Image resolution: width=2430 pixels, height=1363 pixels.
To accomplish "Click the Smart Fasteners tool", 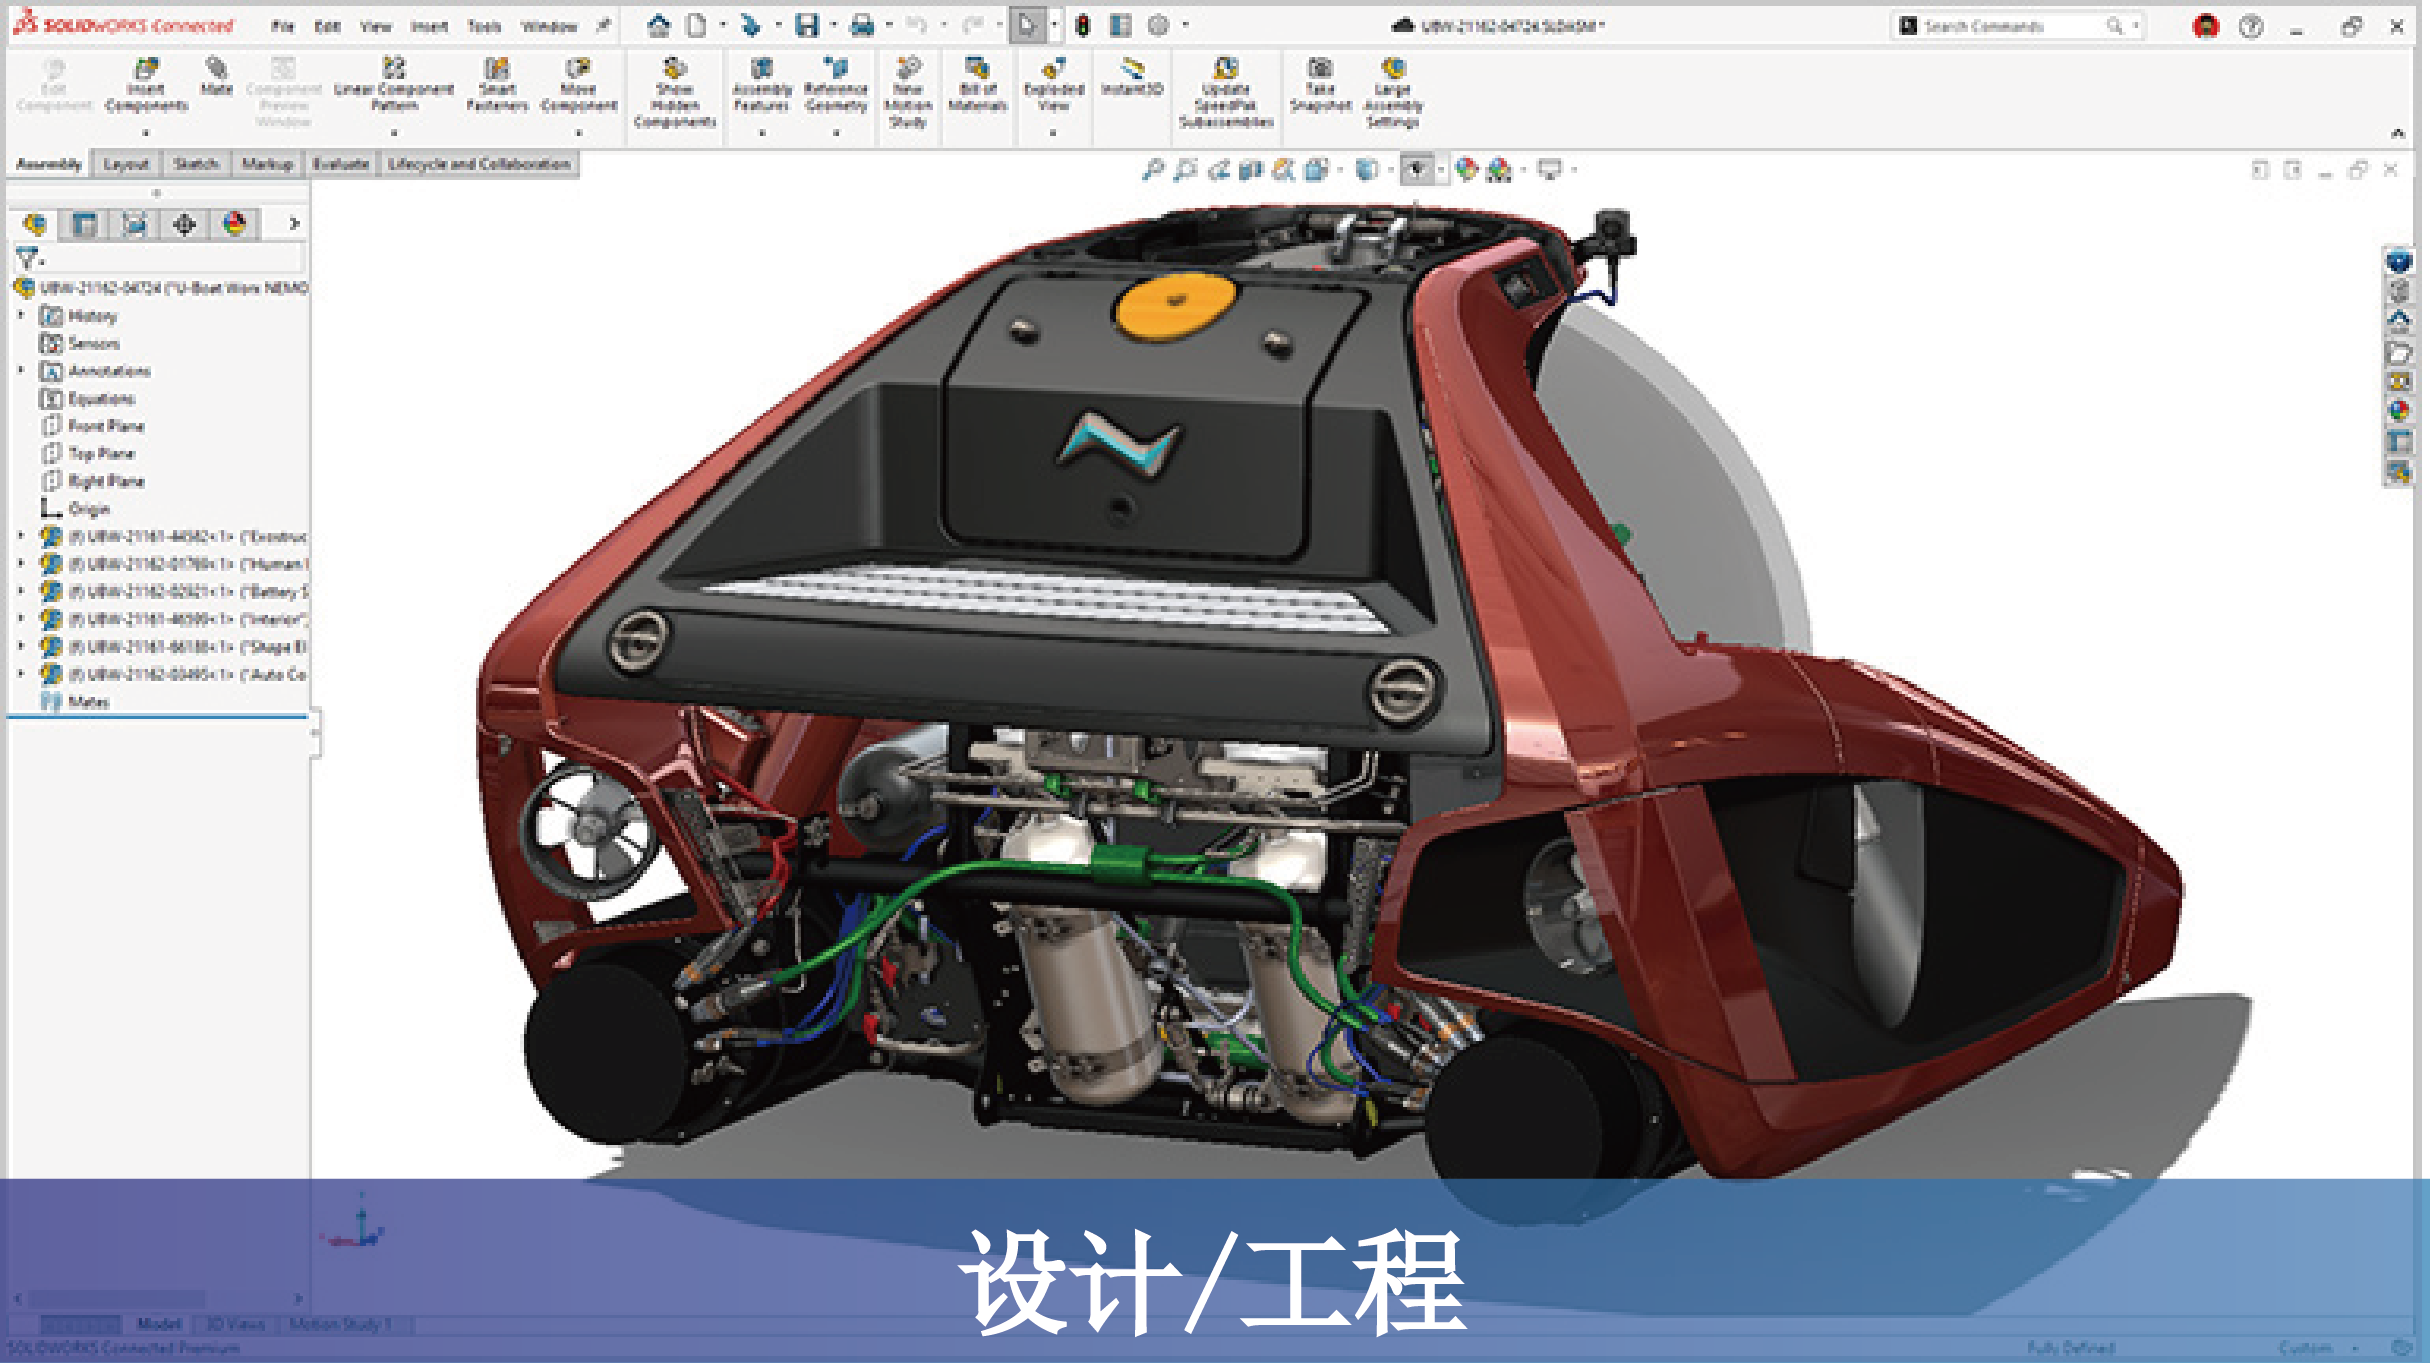I will [497, 85].
